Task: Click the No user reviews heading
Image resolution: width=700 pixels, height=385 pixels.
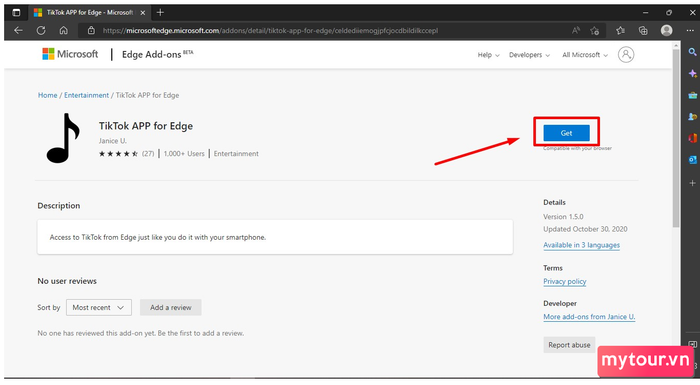Action: tap(67, 281)
